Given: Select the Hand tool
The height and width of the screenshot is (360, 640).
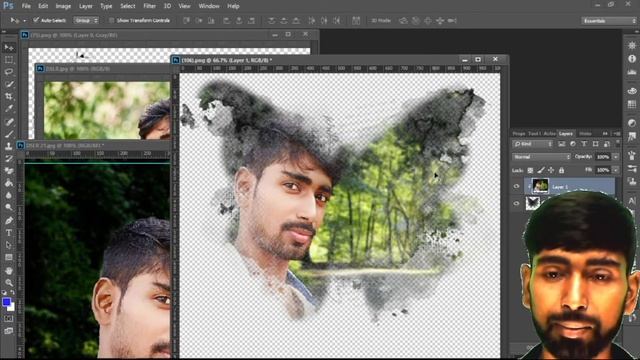Looking at the screenshot, I should (x=9, y=270).
